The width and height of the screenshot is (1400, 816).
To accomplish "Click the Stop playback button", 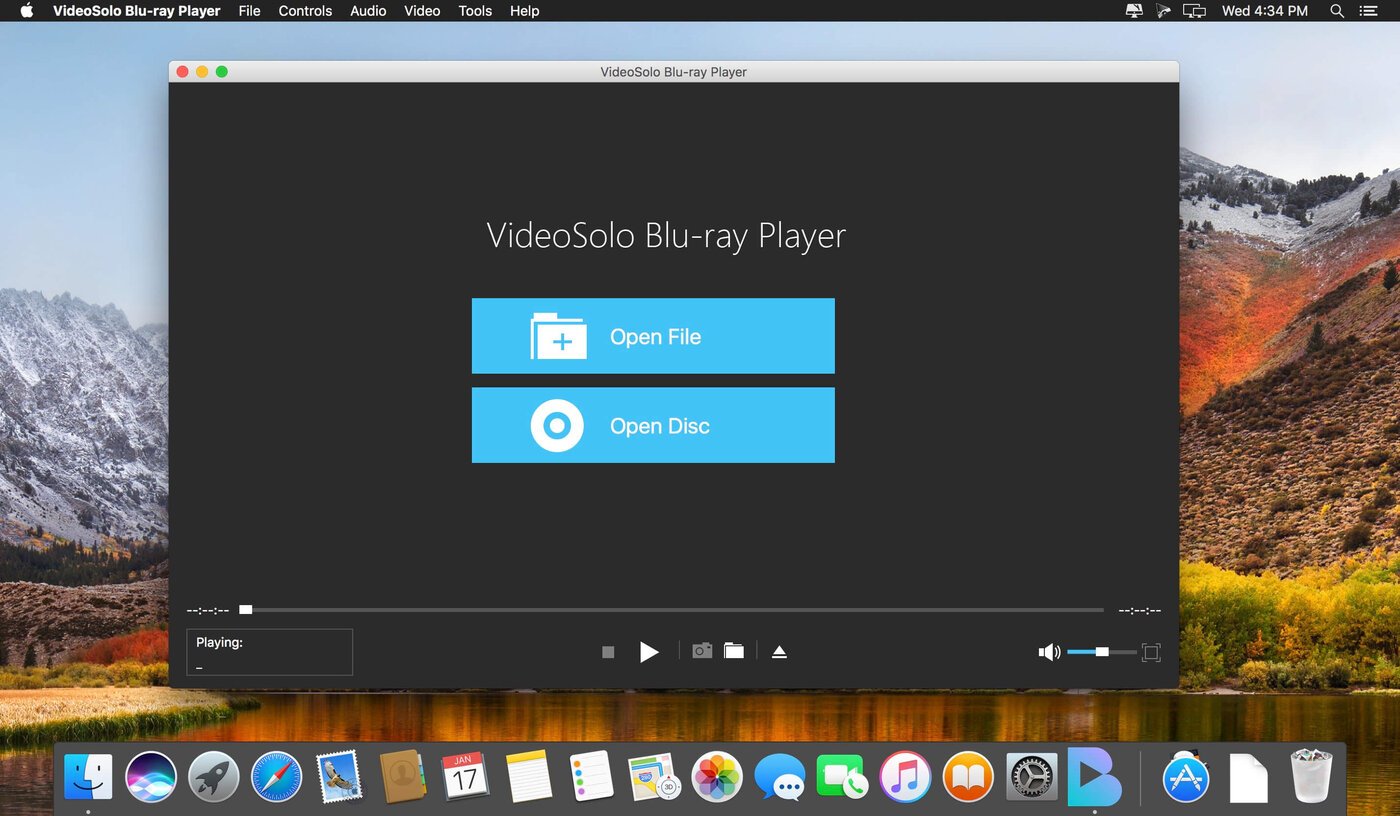I will [608, 652].
